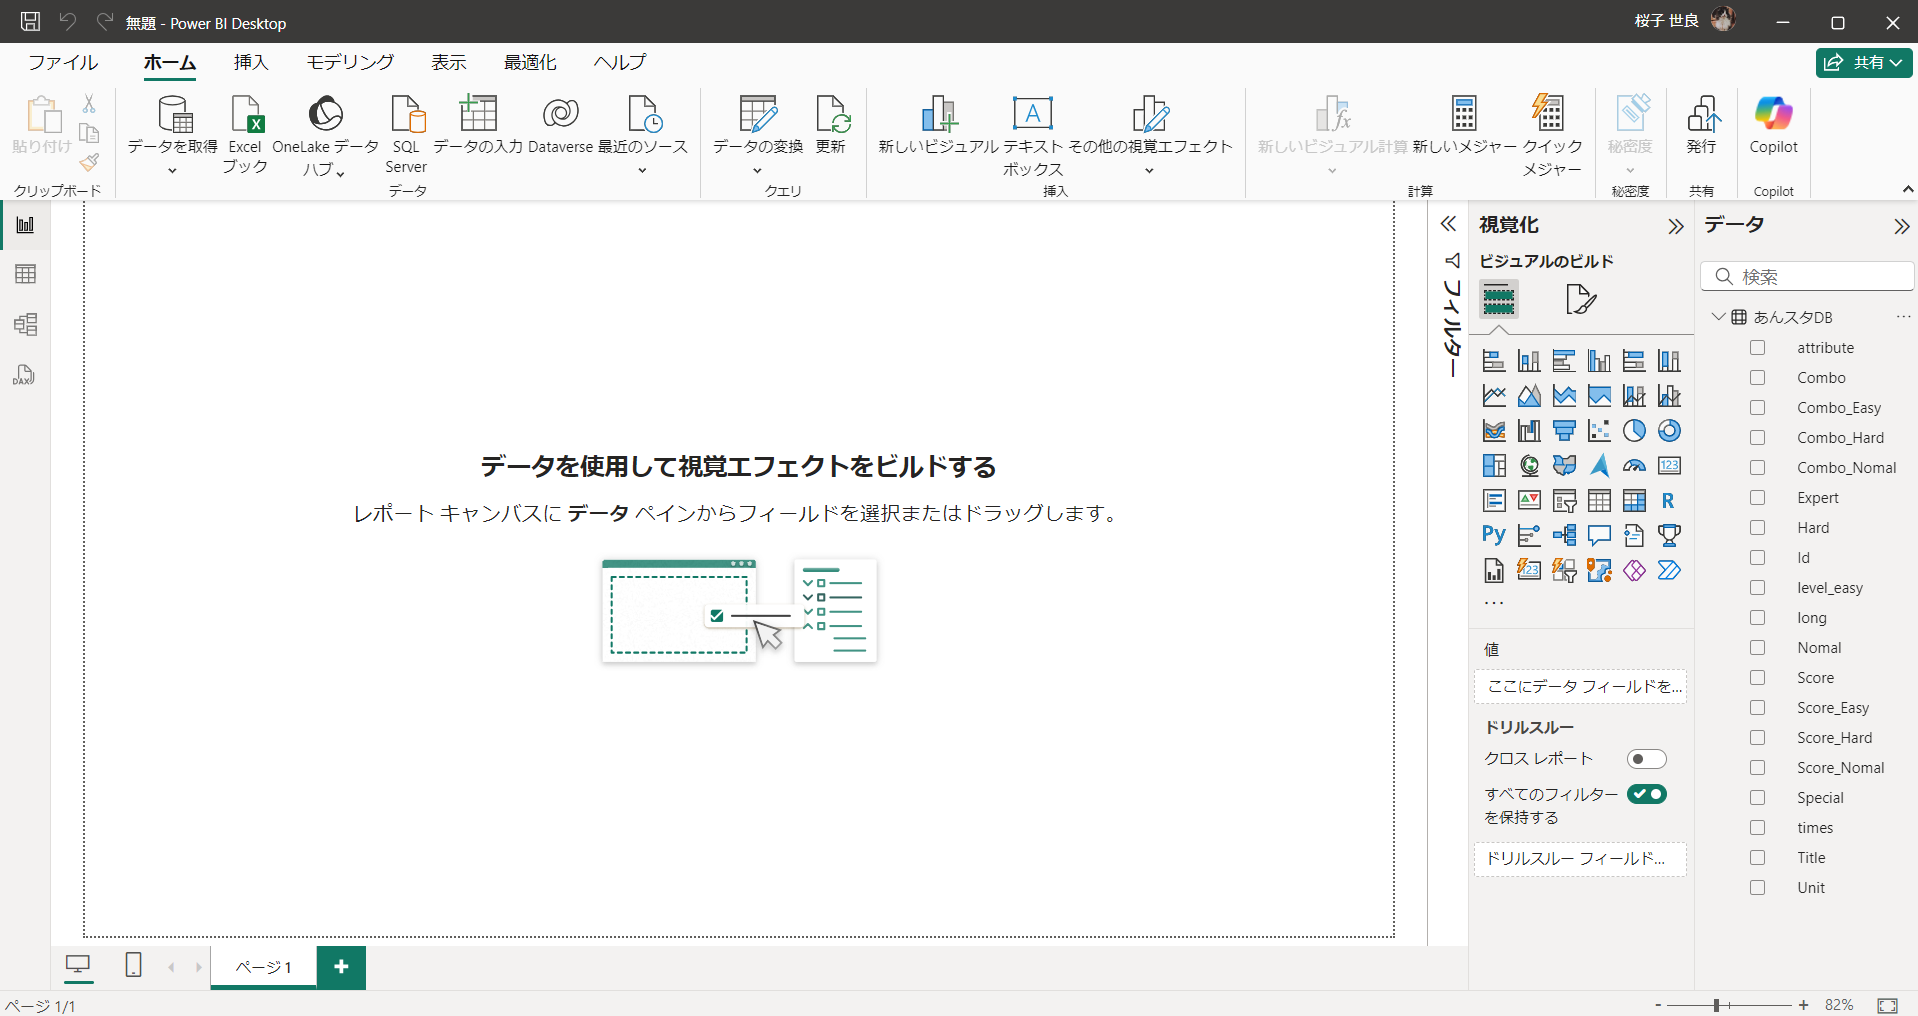The image size is (1918, 1016).
Task: Click the データの入力 table icon
Action: (478, 114)
